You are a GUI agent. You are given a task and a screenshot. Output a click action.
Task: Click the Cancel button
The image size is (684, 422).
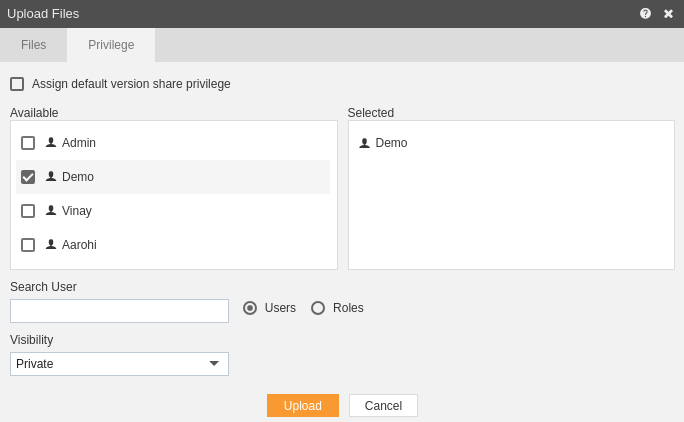point(383,405)
